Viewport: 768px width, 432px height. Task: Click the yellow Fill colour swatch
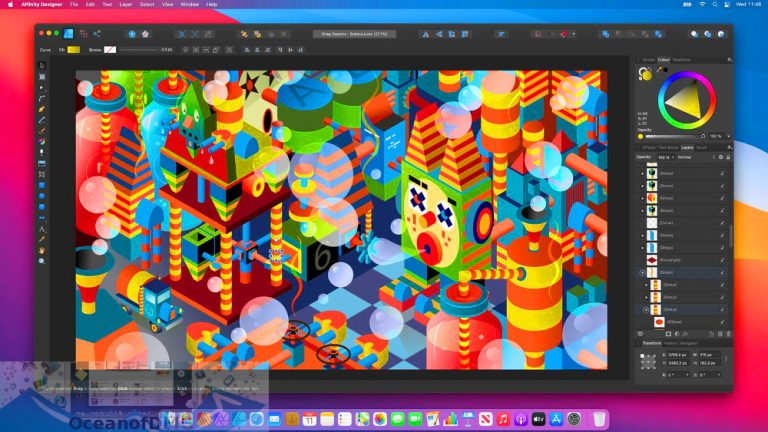point(73,49)
